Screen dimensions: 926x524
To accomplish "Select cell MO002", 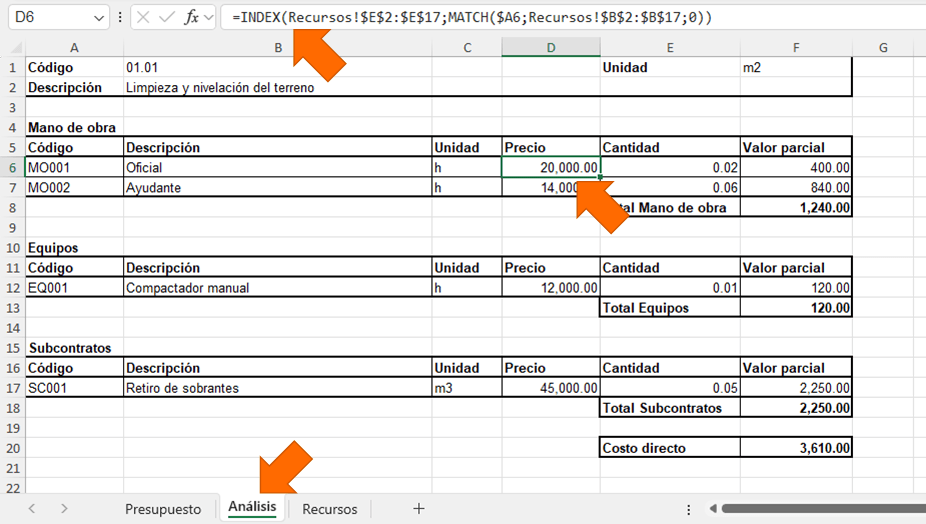I will point(74,188).
